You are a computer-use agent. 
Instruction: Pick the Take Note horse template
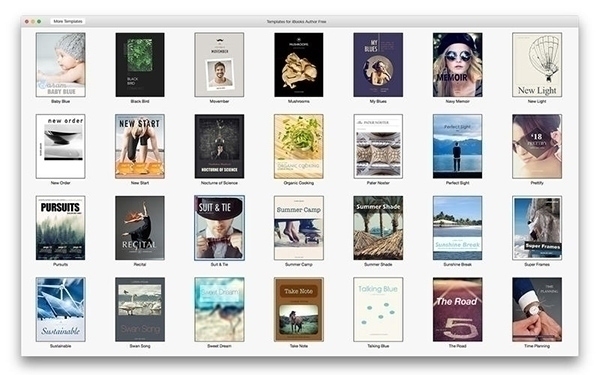coord(299,310)
